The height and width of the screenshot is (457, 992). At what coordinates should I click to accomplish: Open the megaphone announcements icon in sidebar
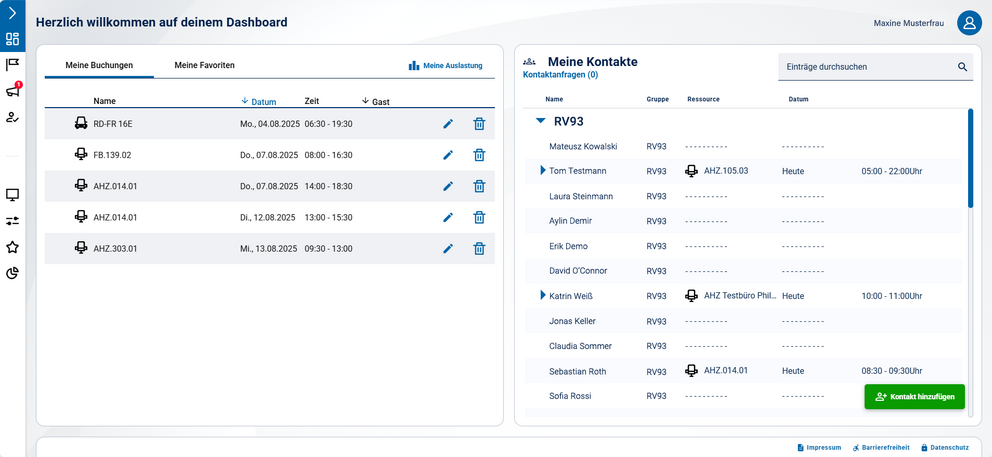pyautogui.click(x=13, y=91)
